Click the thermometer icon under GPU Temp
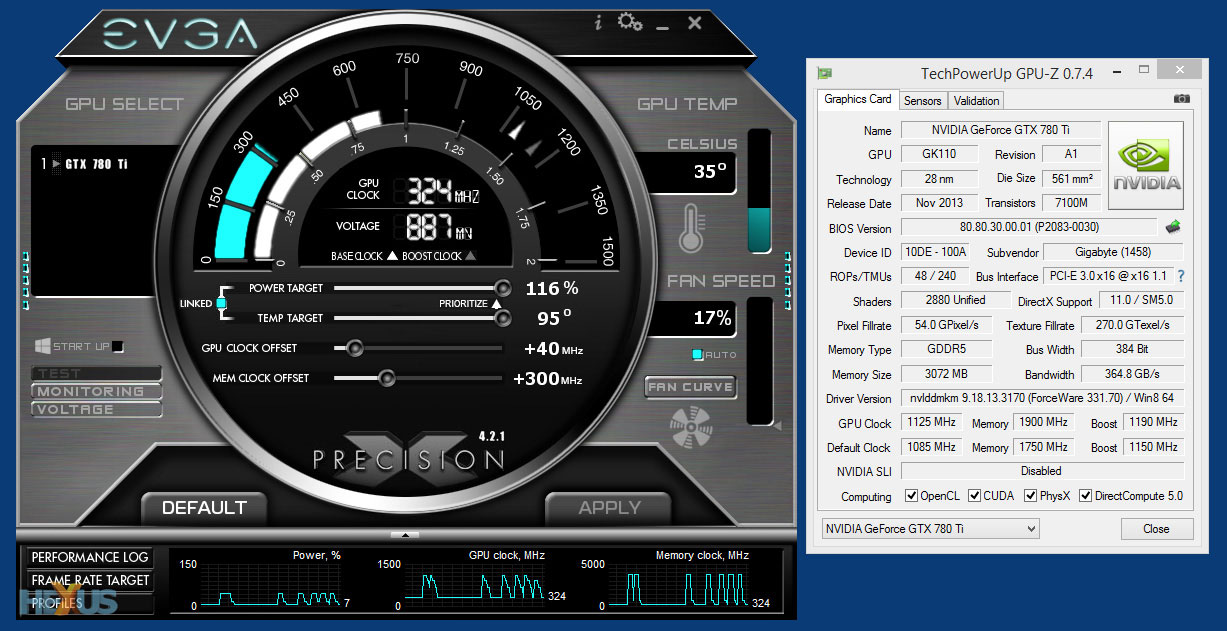Screen dimensions: 1227x631 click(x=691, y=228)
